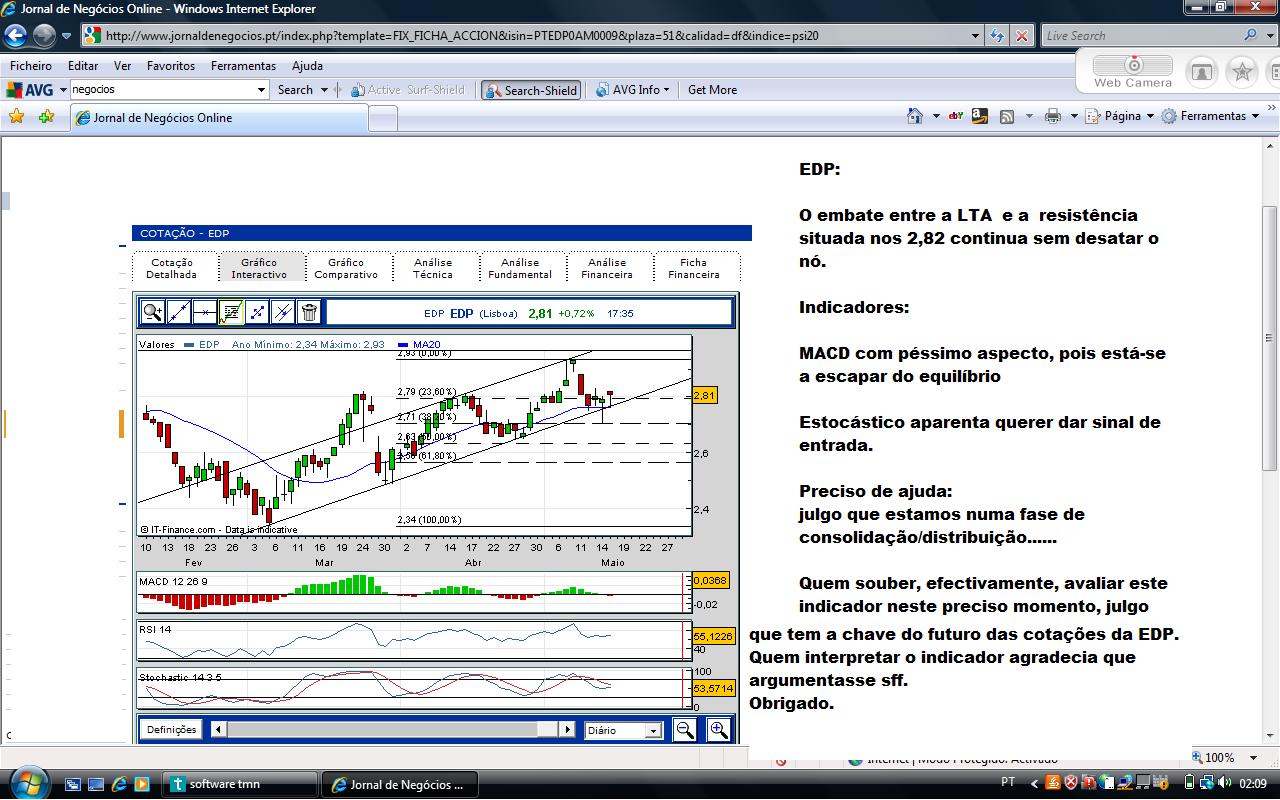The width and height of the screenshot is (1280, 800).
Task: Refresh the page with reload icon
Action: (997, 36)
